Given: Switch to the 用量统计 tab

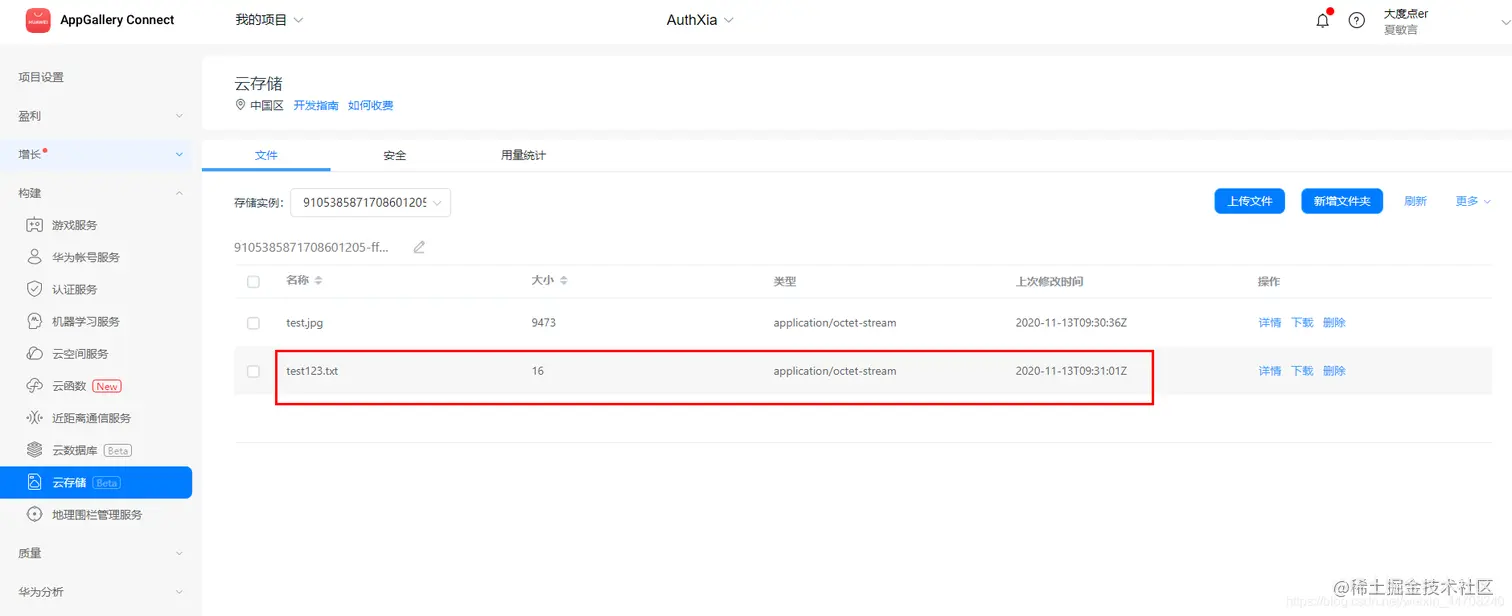Looking at the screenshot, I should point(523,155).
